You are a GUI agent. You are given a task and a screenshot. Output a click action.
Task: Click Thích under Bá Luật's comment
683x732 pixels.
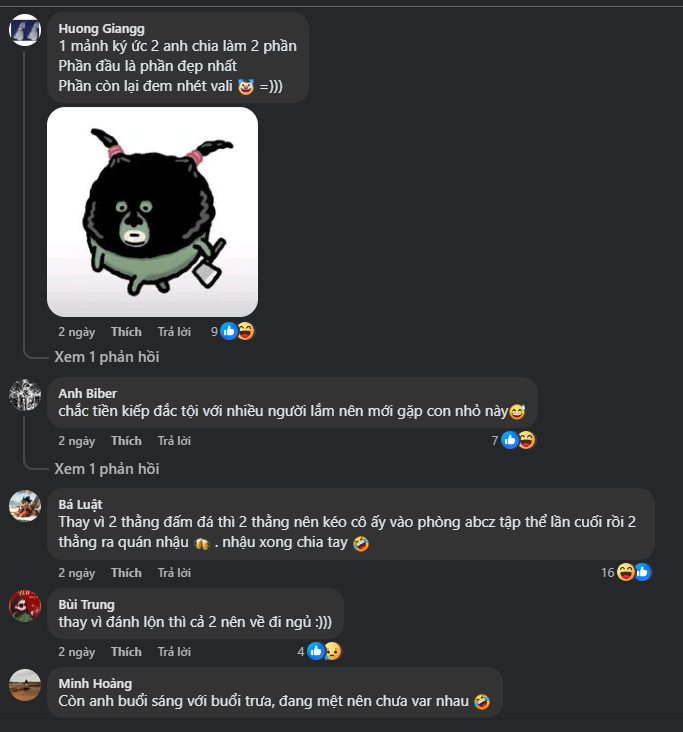point(126,573)
